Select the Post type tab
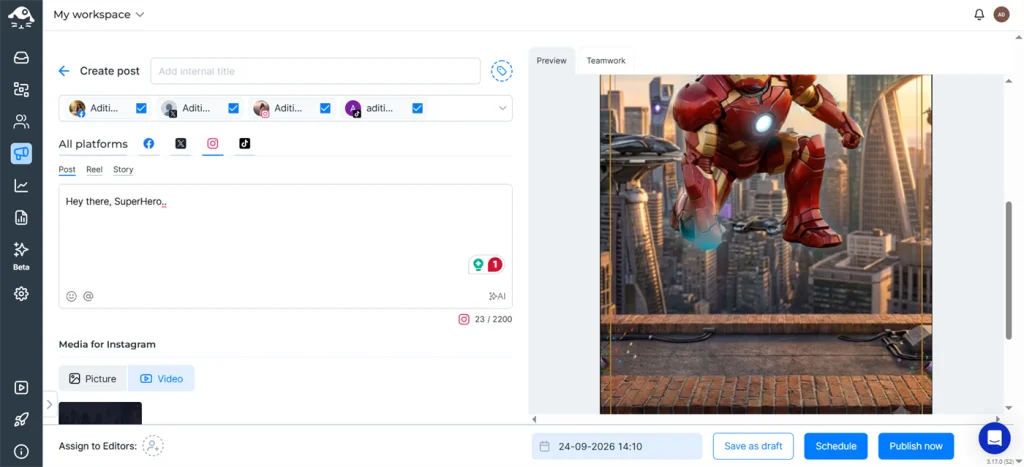This screenshot has height=467, width=1024. [x=67, y=169]
